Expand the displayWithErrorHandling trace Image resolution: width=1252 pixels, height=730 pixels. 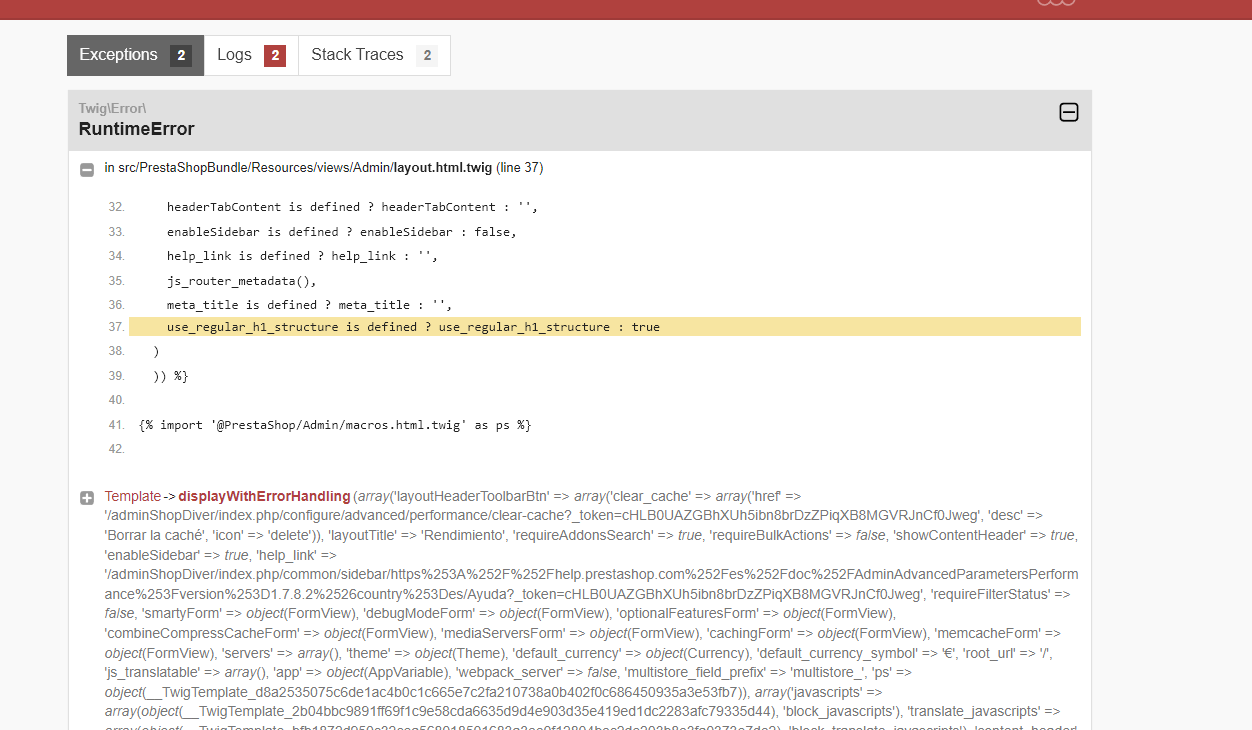(87, 498)
